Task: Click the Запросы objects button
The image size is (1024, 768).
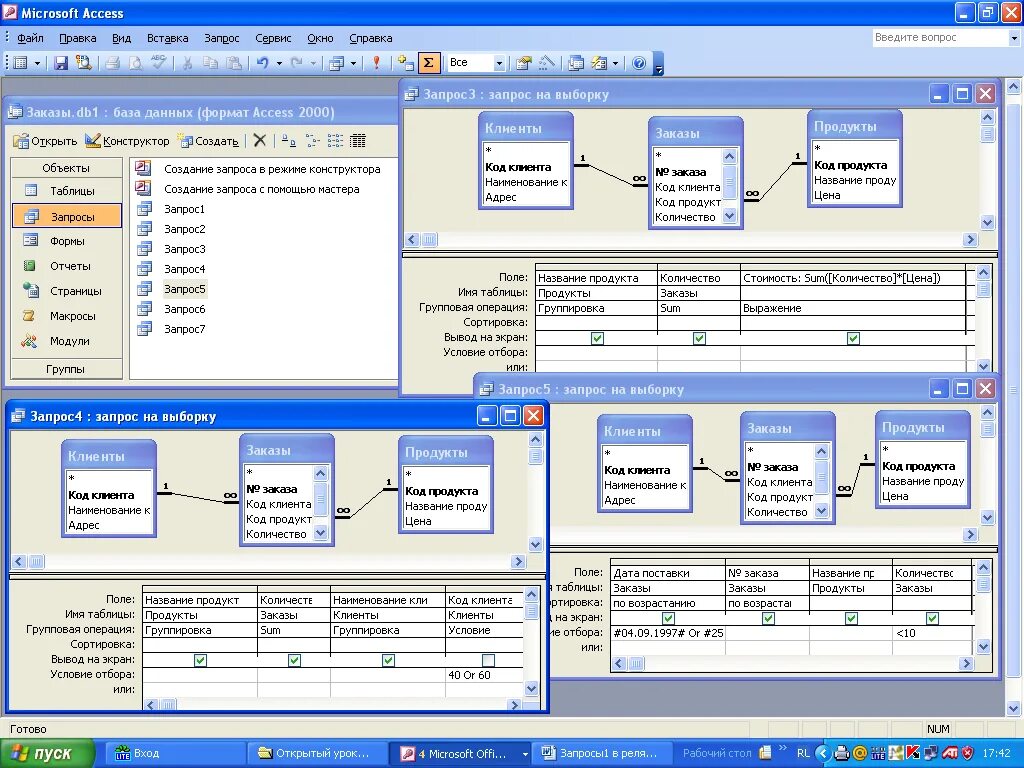Action: tap(67, 216)
